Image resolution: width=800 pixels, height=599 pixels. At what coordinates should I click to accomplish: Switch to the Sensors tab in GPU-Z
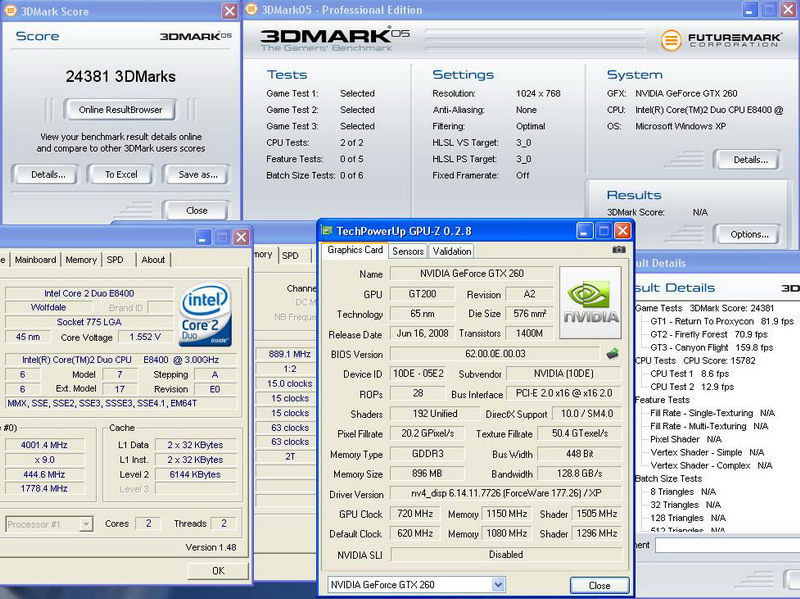pyautogui.click(x=408, y=251)
